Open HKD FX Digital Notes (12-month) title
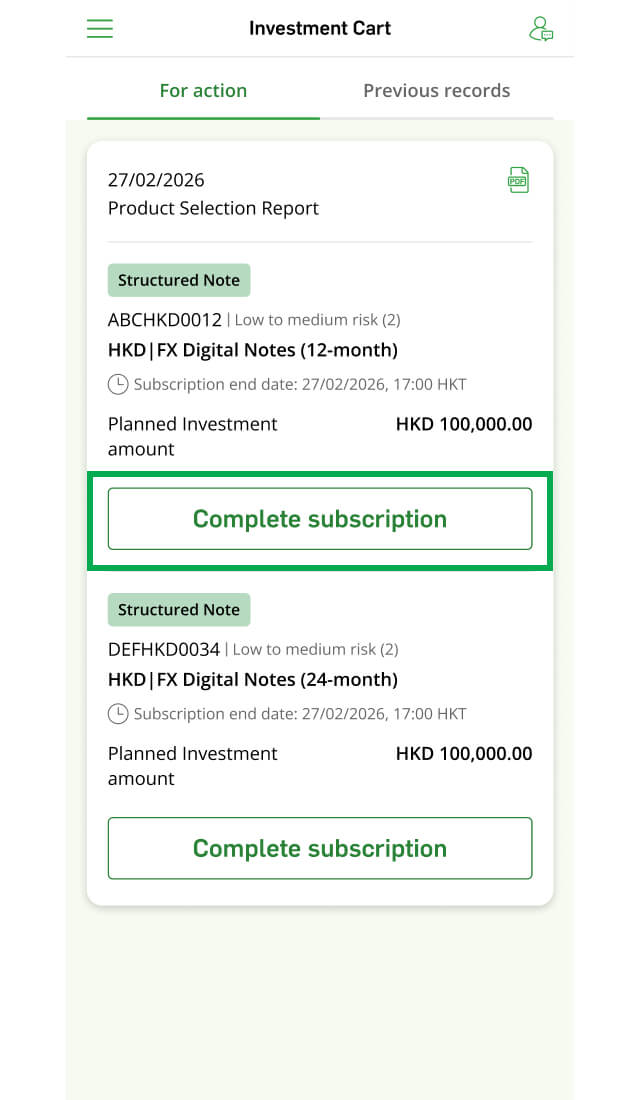 pyautogui.click(x=253, y=350)
